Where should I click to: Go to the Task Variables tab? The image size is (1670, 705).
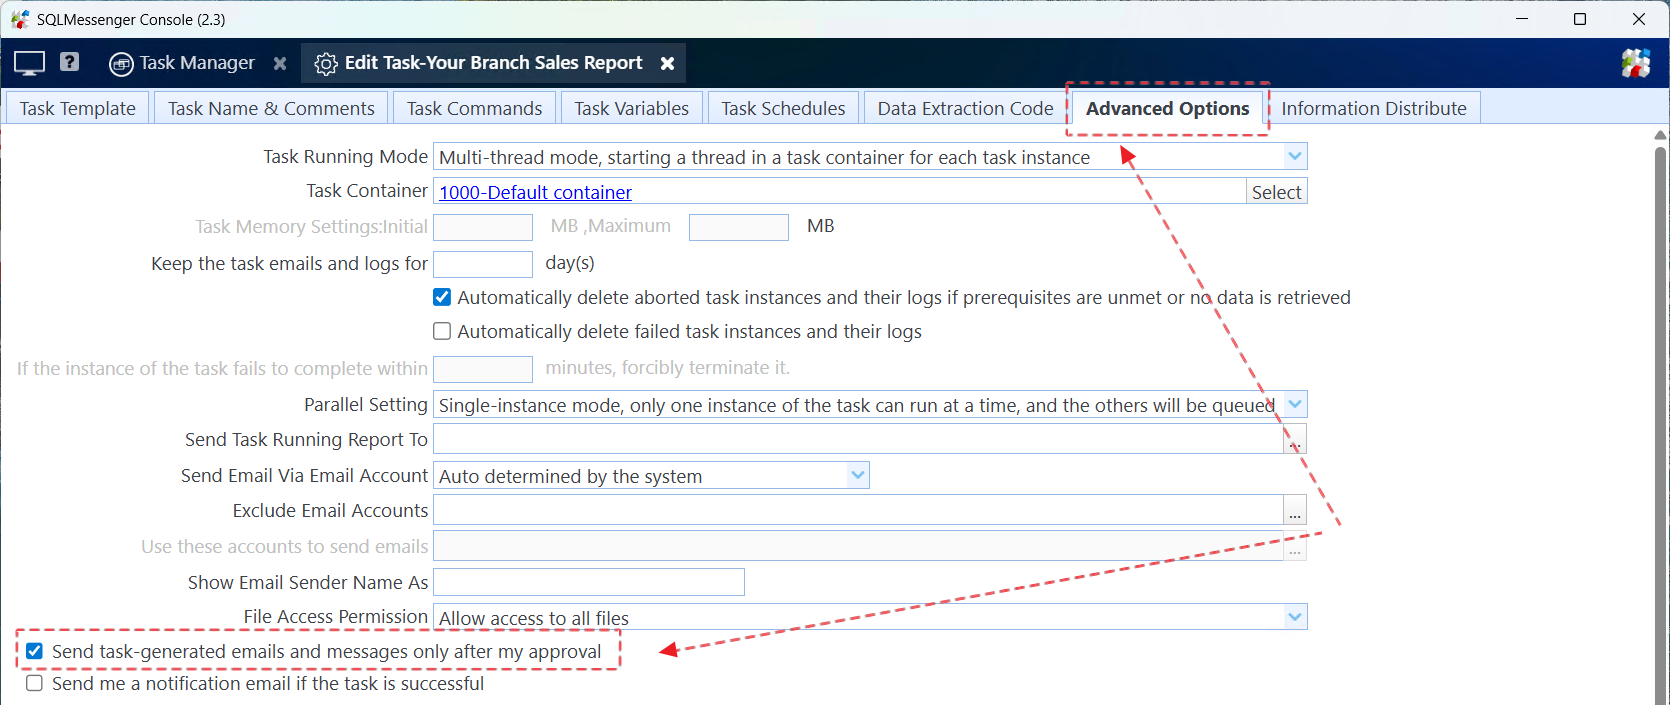(631, 108)
